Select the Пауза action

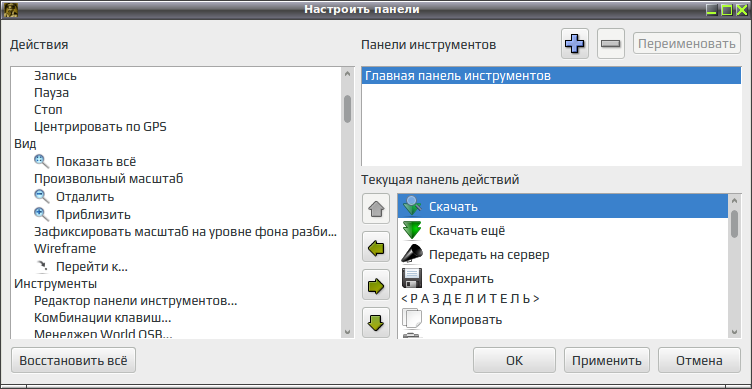tap(51, 93)
